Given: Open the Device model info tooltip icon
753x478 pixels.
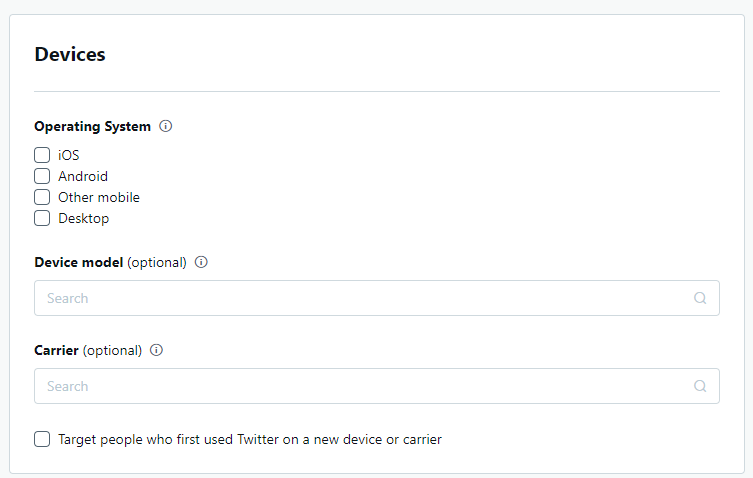Looking at the screenshot, I should coord(201,262).
